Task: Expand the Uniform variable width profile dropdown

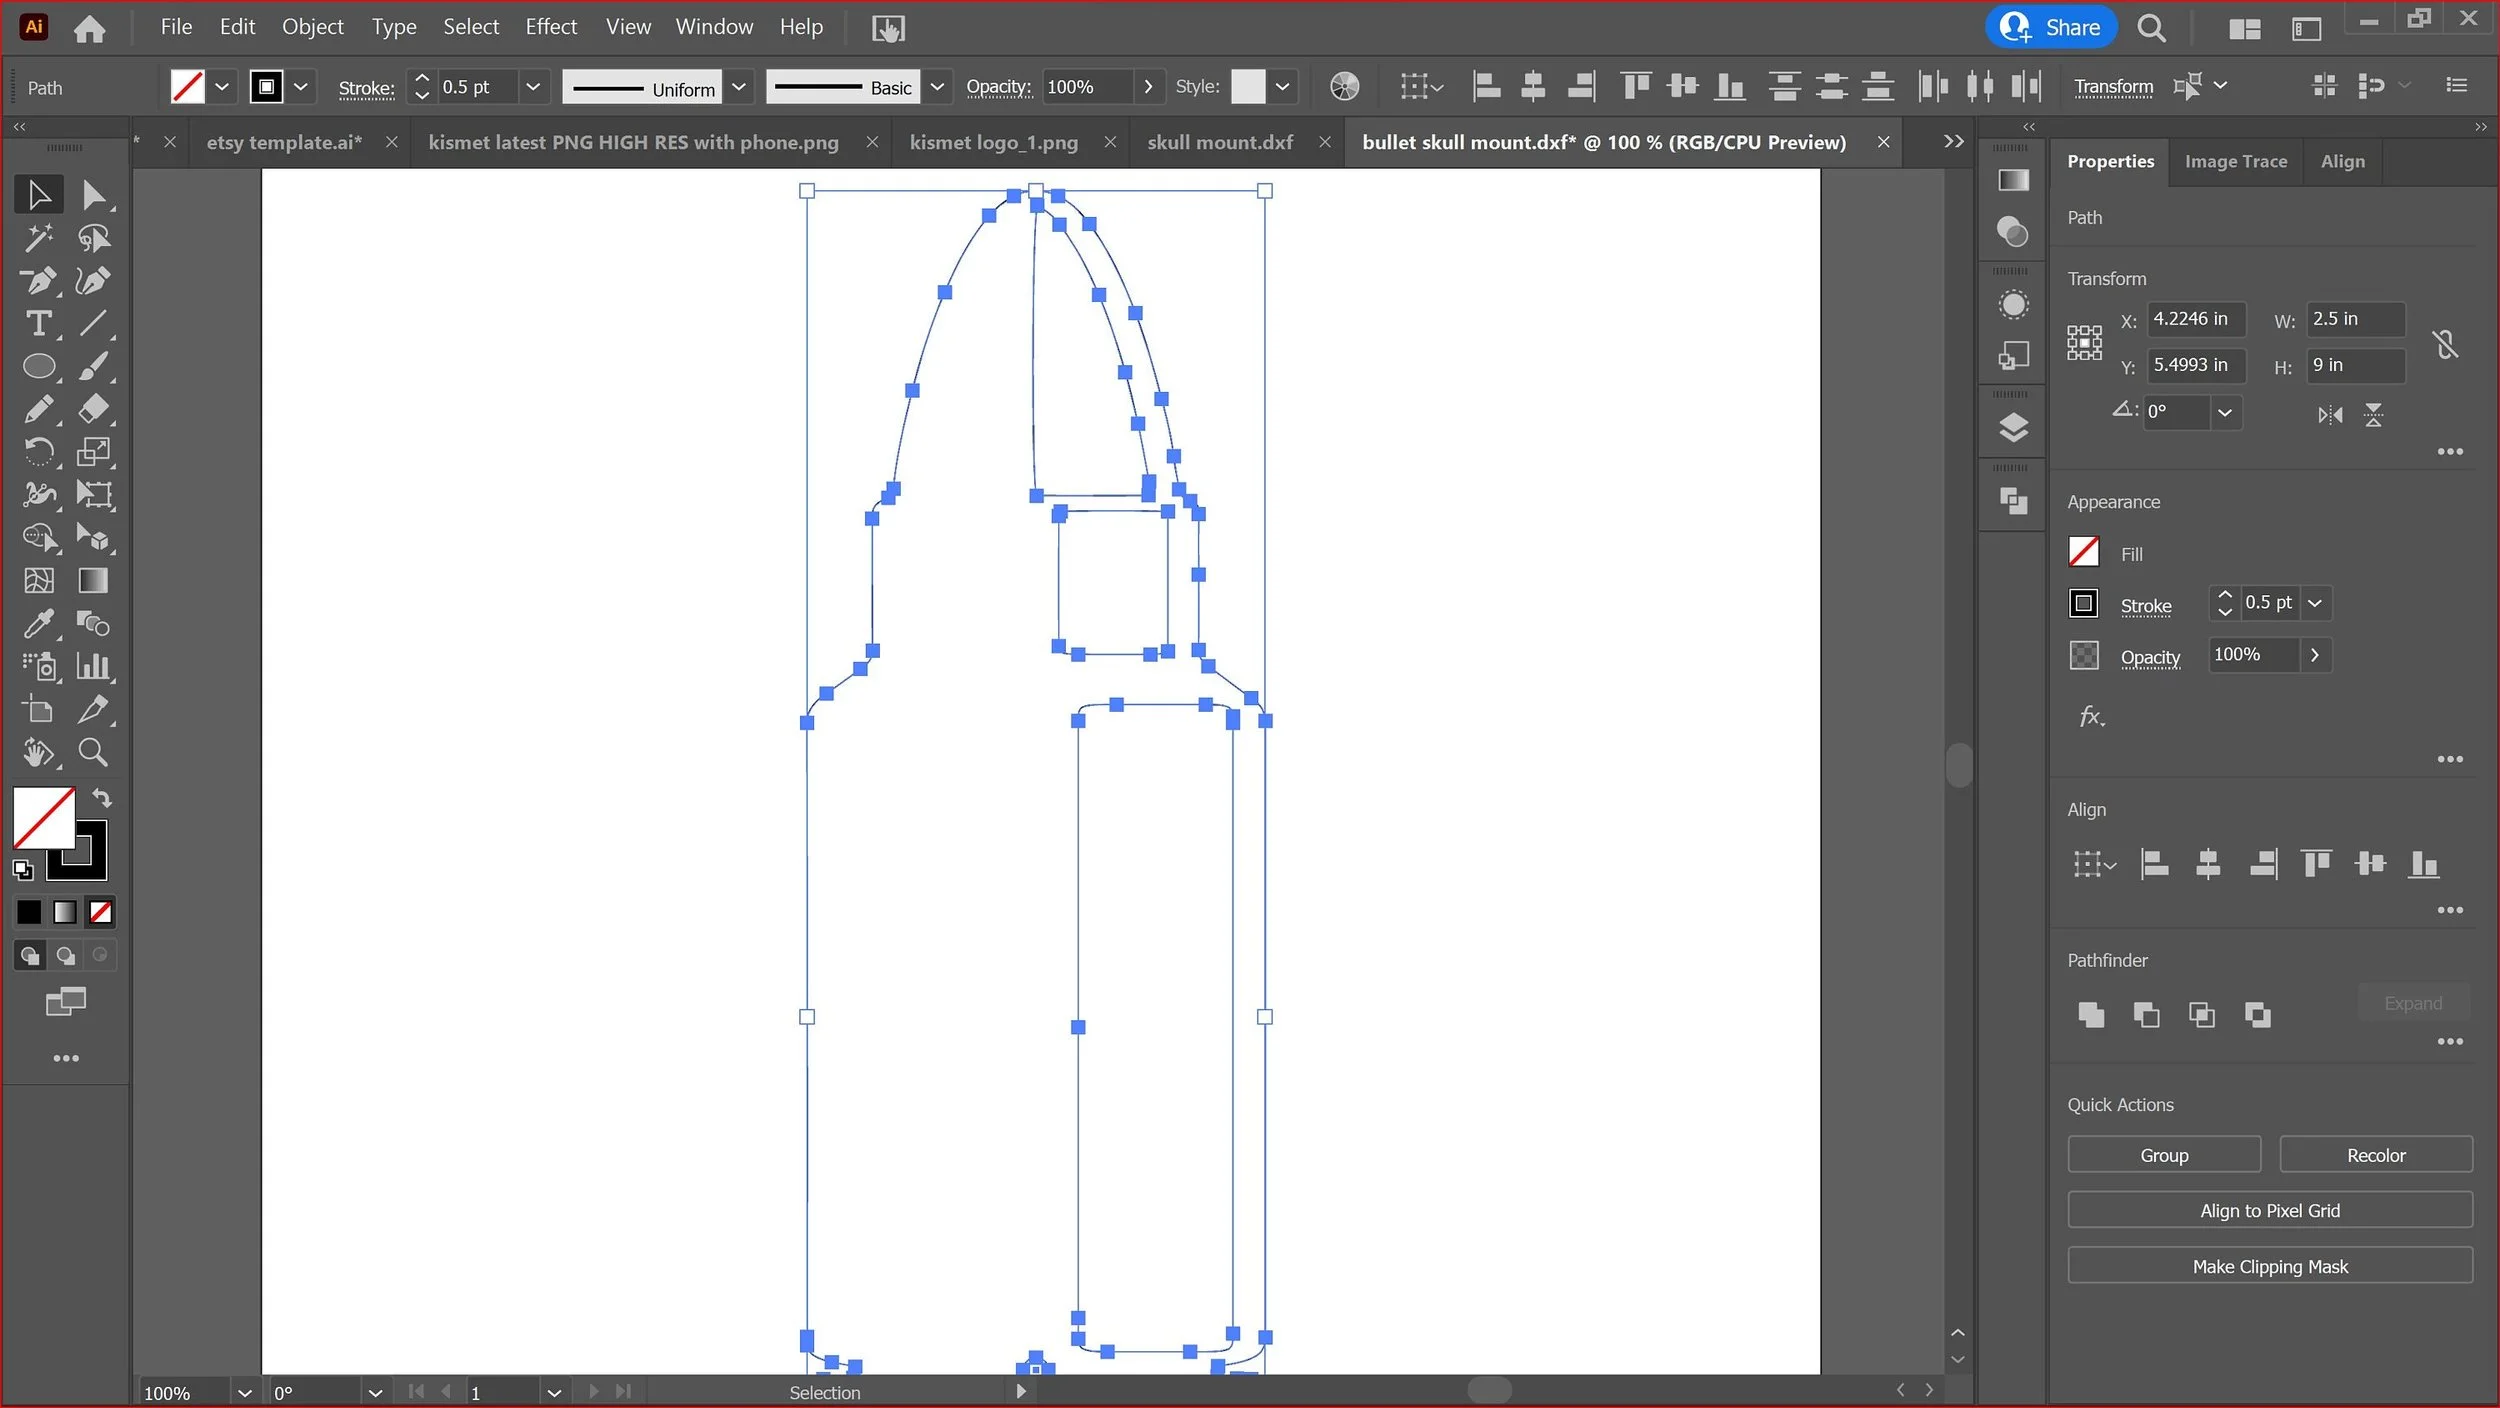Action: pyautogui.click(x=739, y=87)
